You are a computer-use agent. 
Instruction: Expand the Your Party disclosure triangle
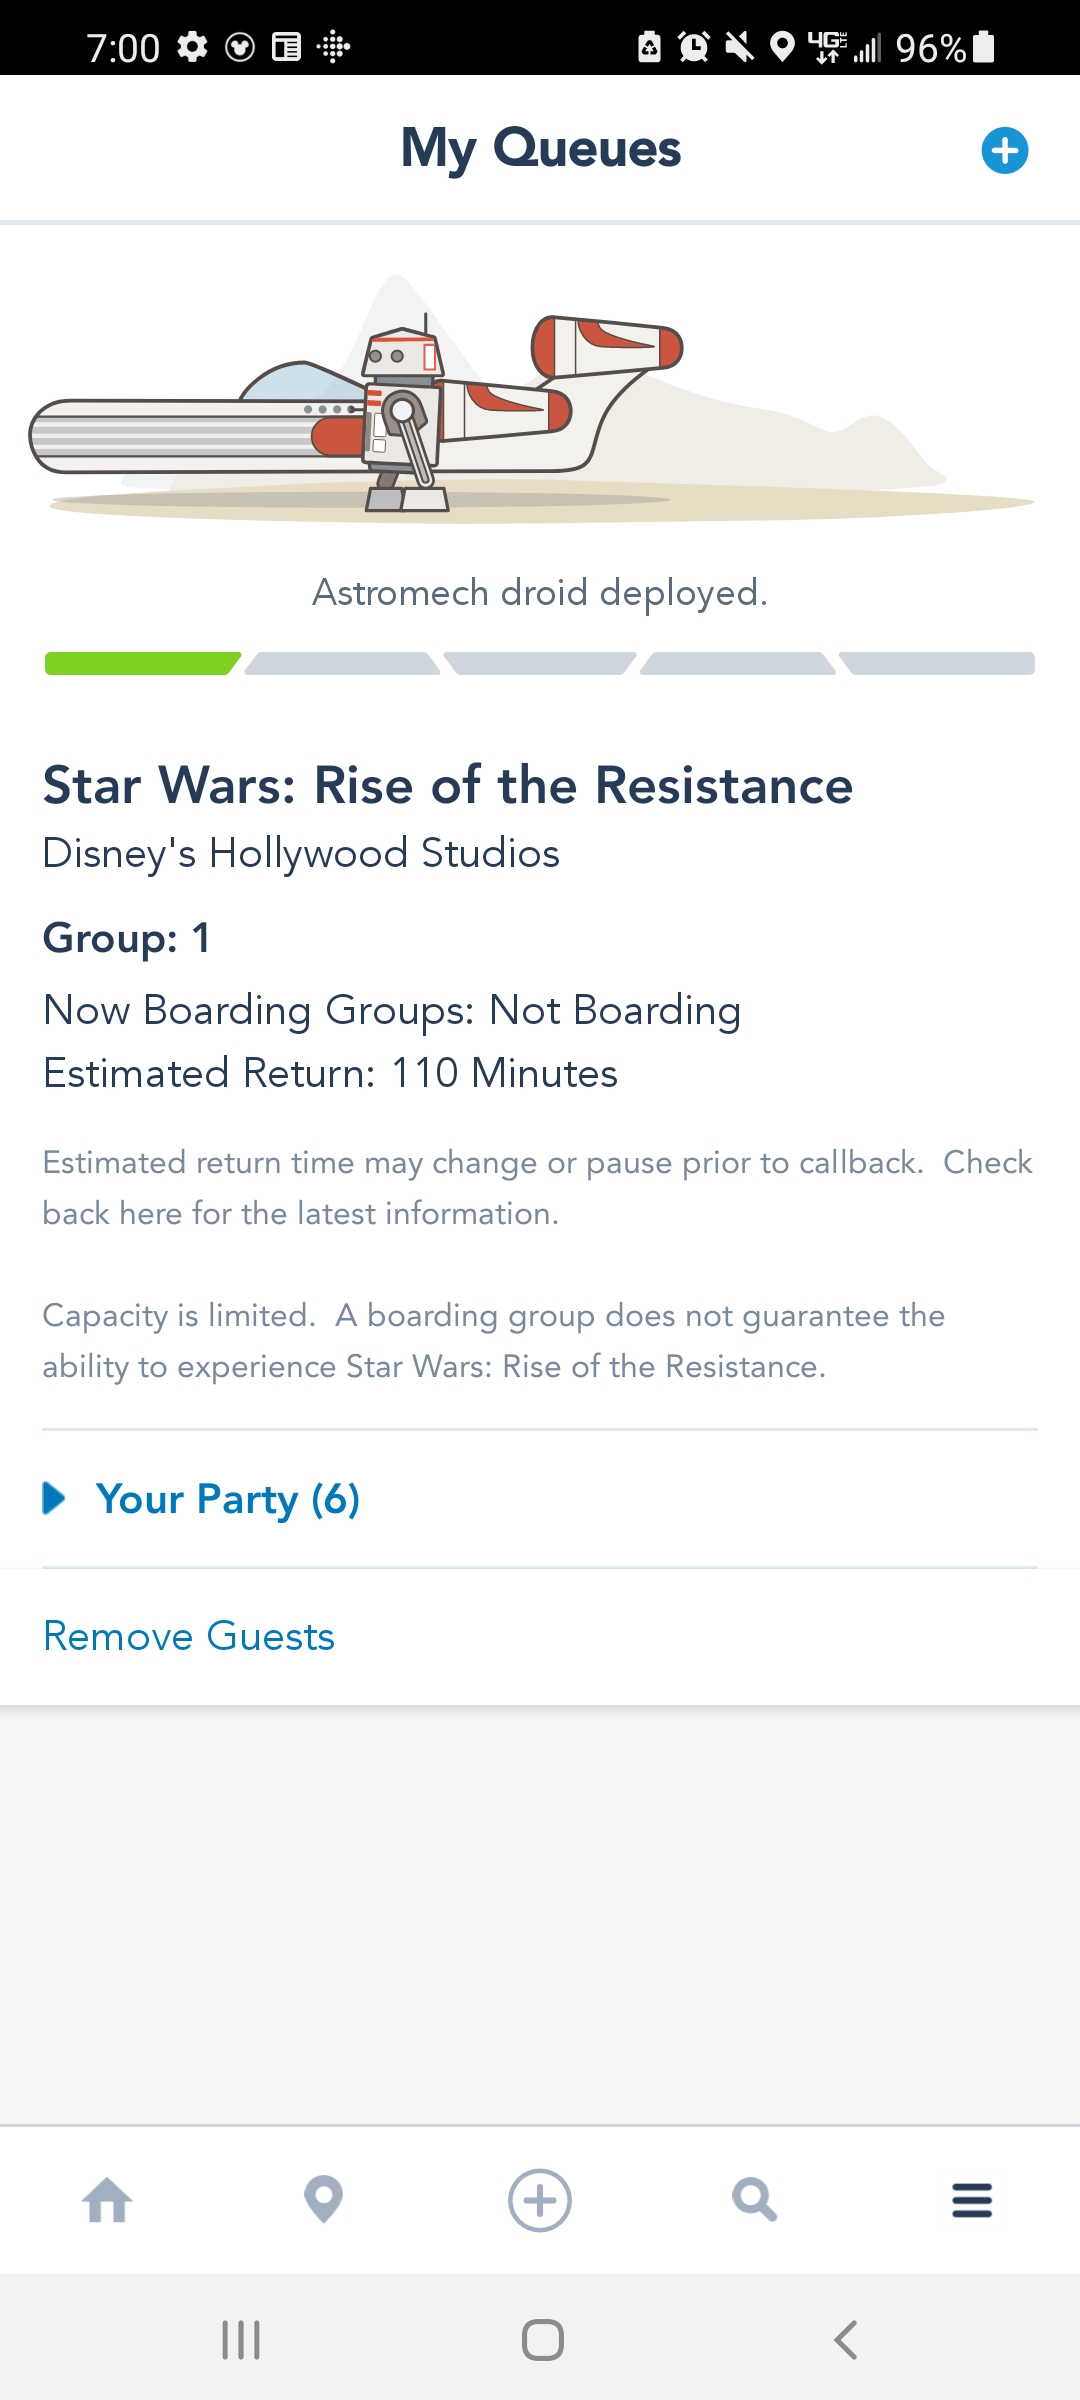(x=54, y=1498)
